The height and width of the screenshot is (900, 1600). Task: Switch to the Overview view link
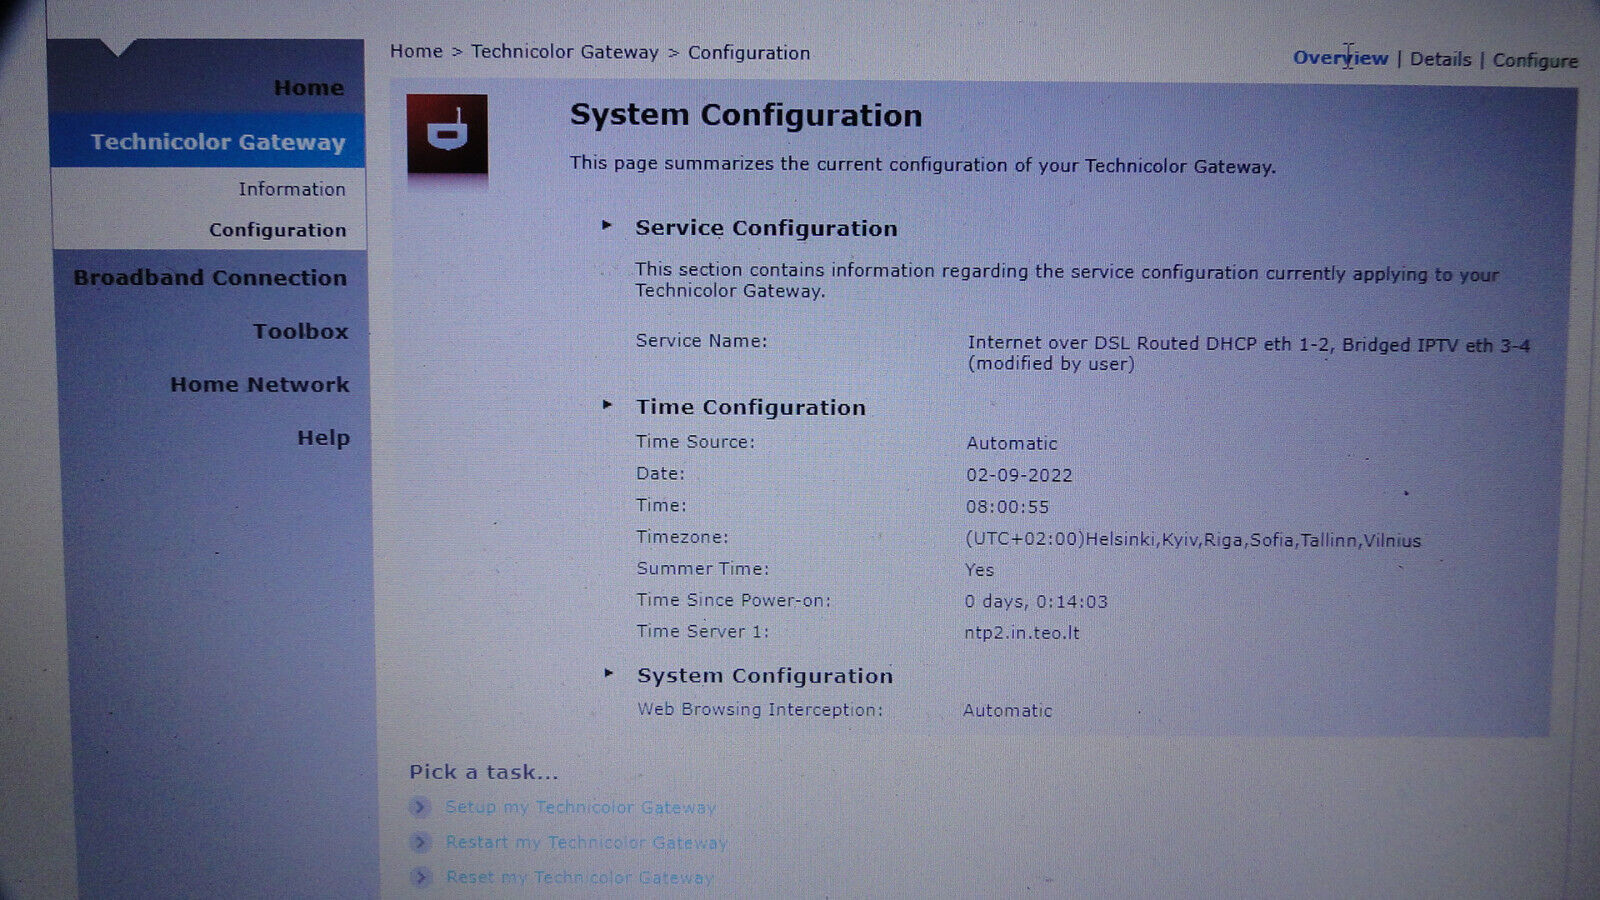(x=1340, y=58)
